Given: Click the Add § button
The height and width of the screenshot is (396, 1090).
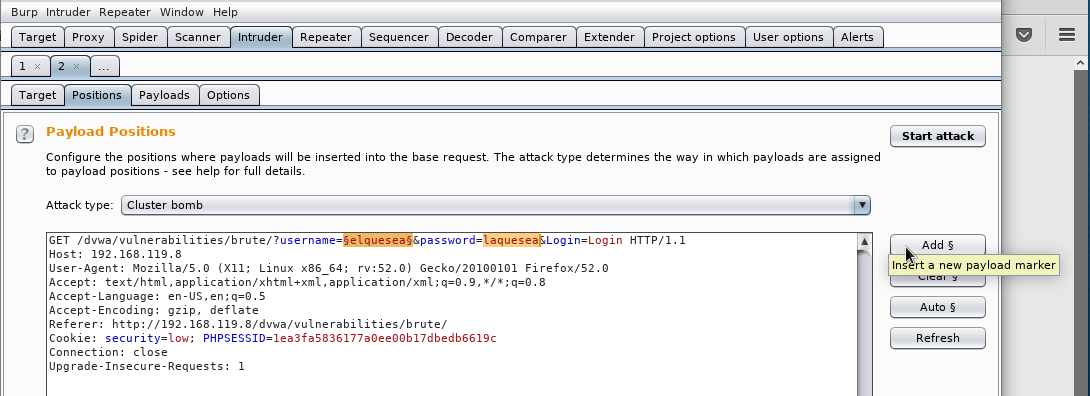Looking at the screenshot, I should coord(938,245).
